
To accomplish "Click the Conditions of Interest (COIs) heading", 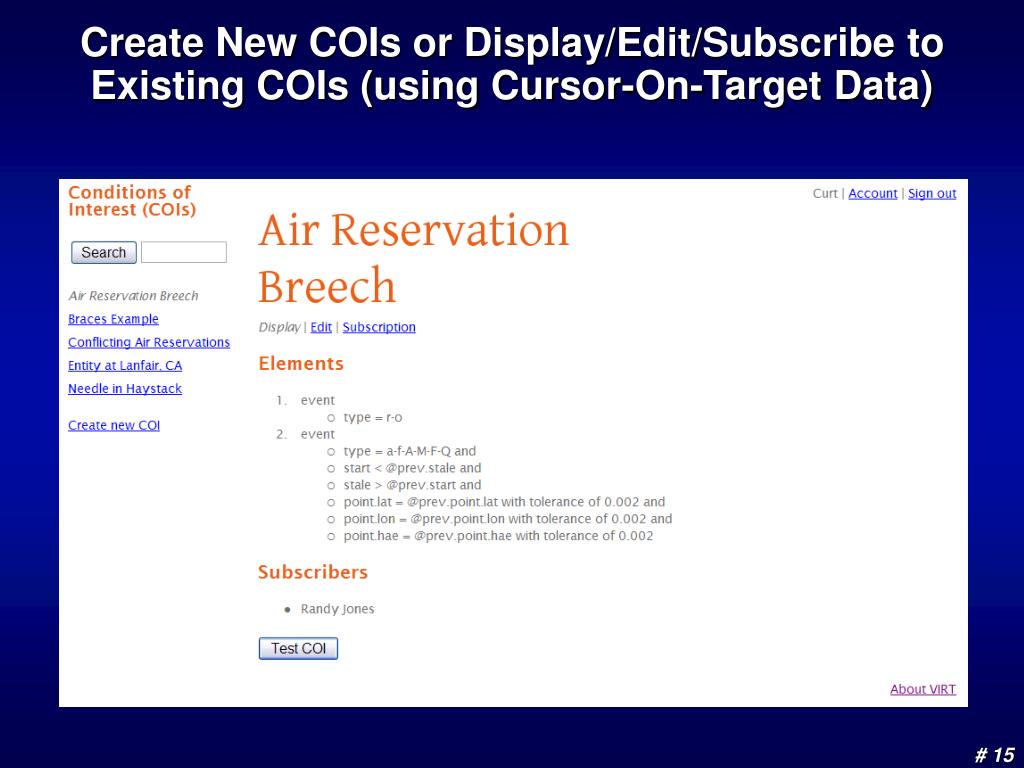I will (132, 201).
